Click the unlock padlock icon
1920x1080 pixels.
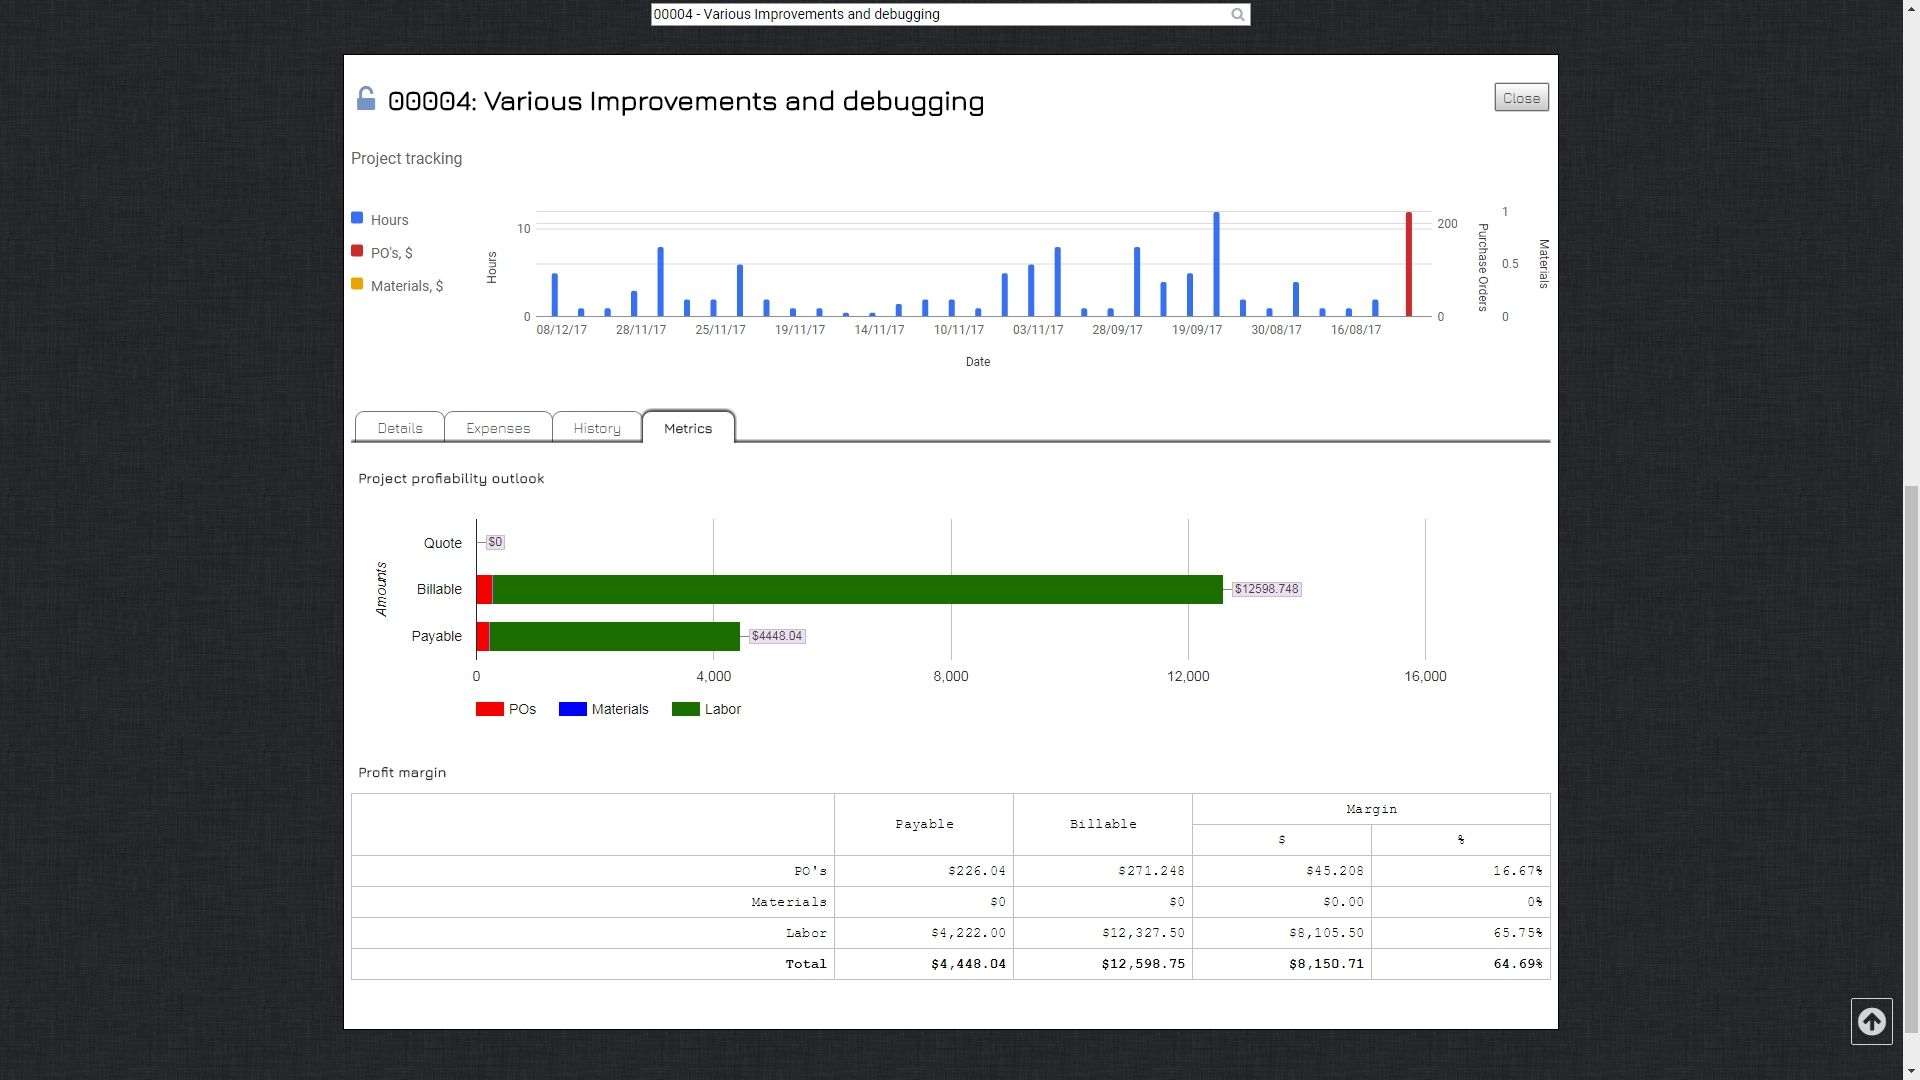(366, 98)
